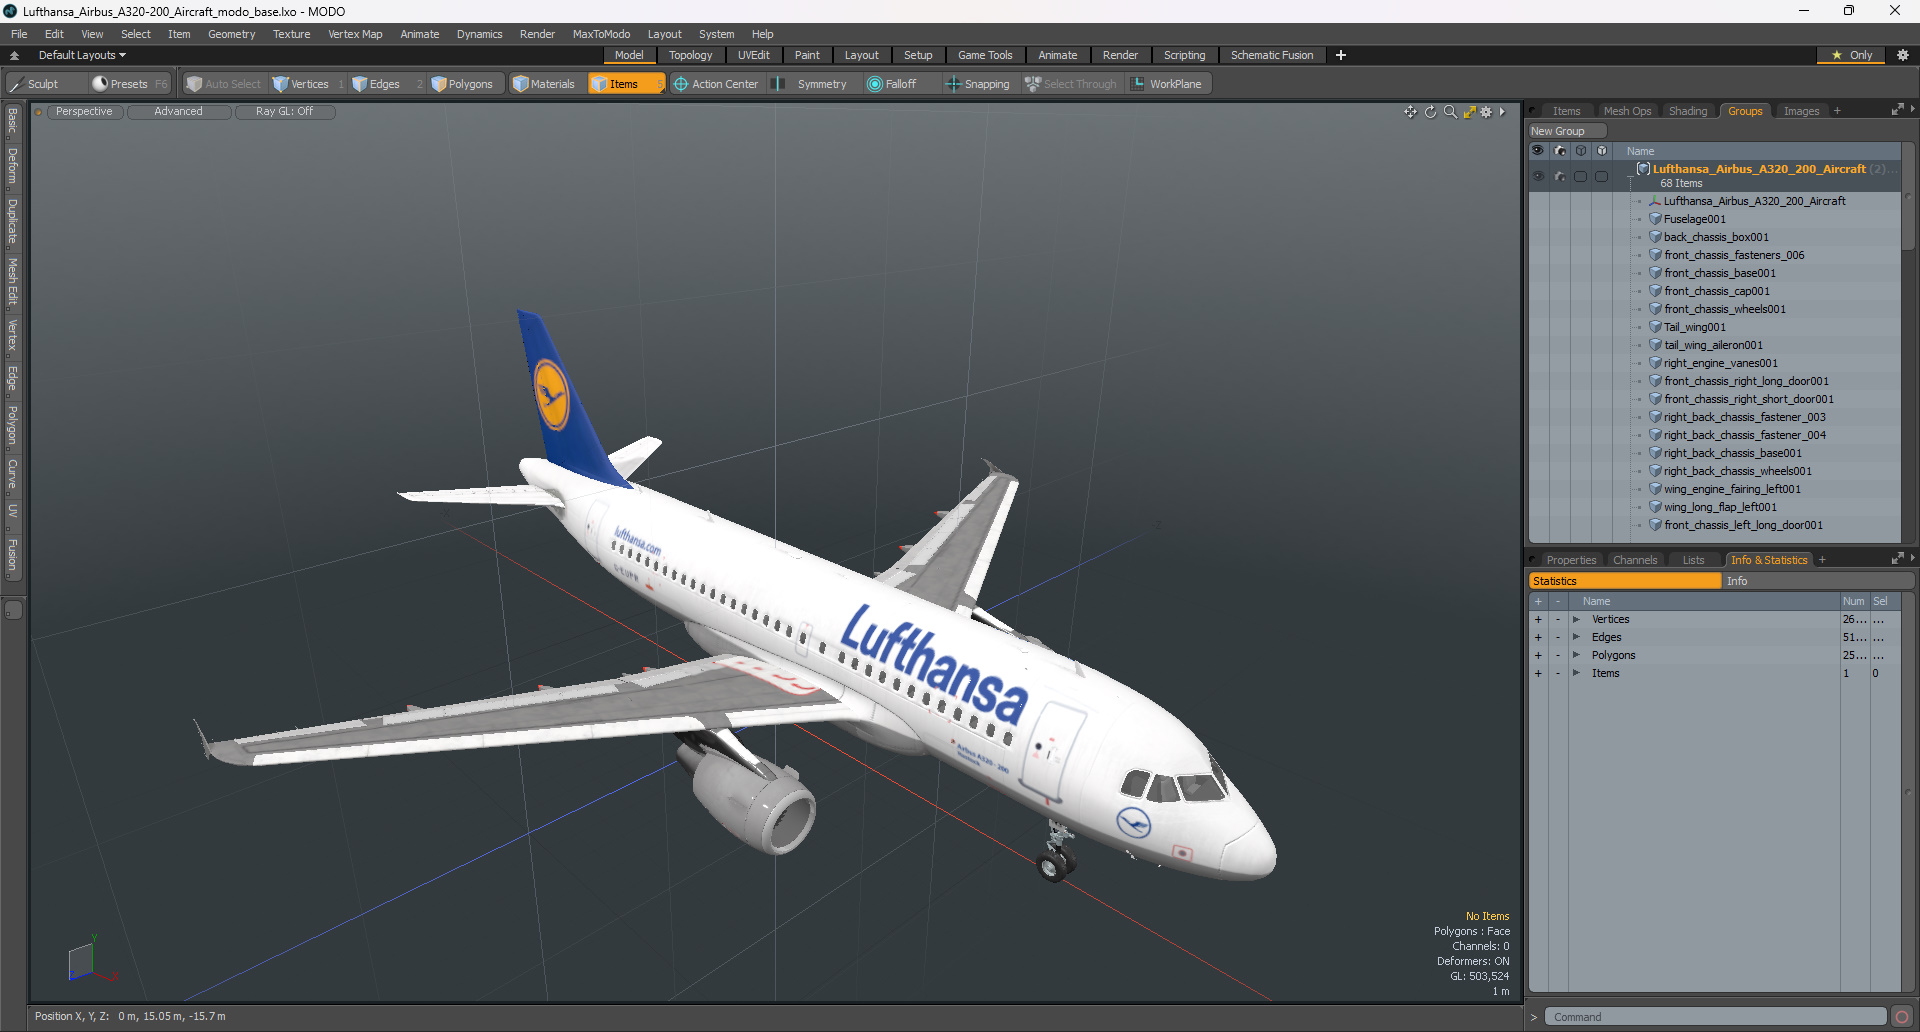Toggle Symmetry on or off
Image resolution: width=1920 pixels, height=1032 pixels.
tap(811, 84)
